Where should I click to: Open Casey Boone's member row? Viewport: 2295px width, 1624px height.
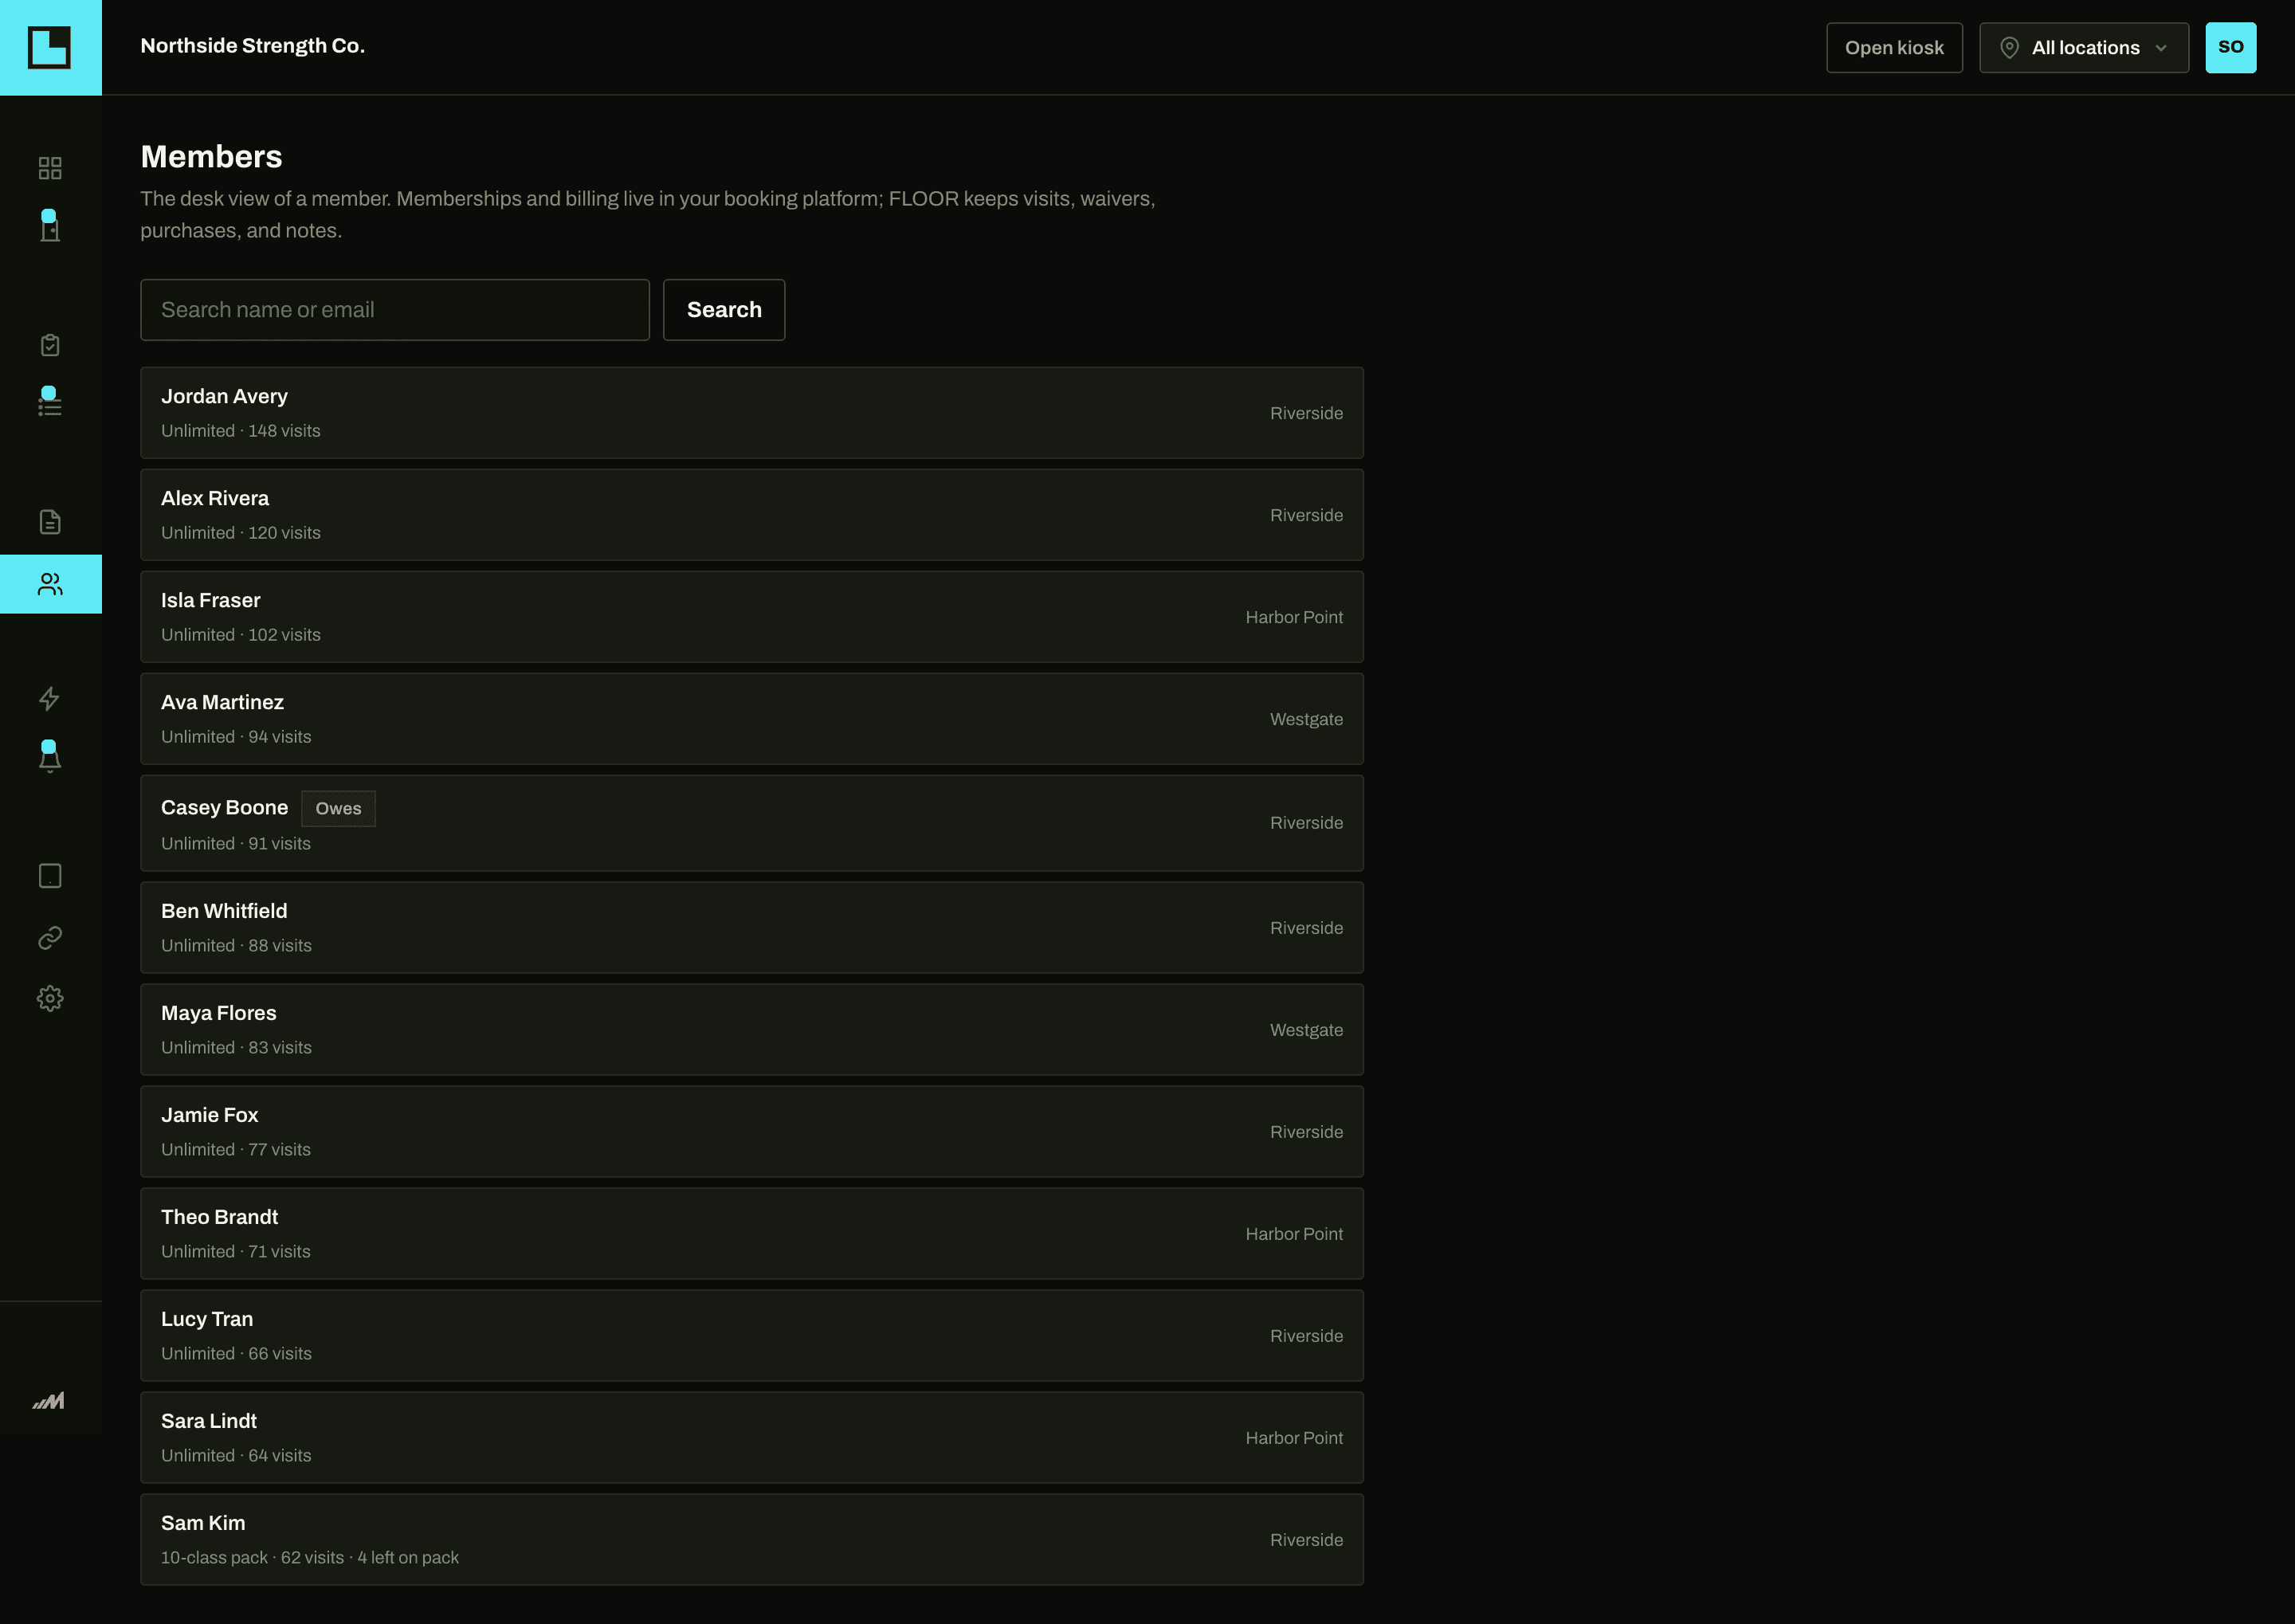(x=752, y=823)
